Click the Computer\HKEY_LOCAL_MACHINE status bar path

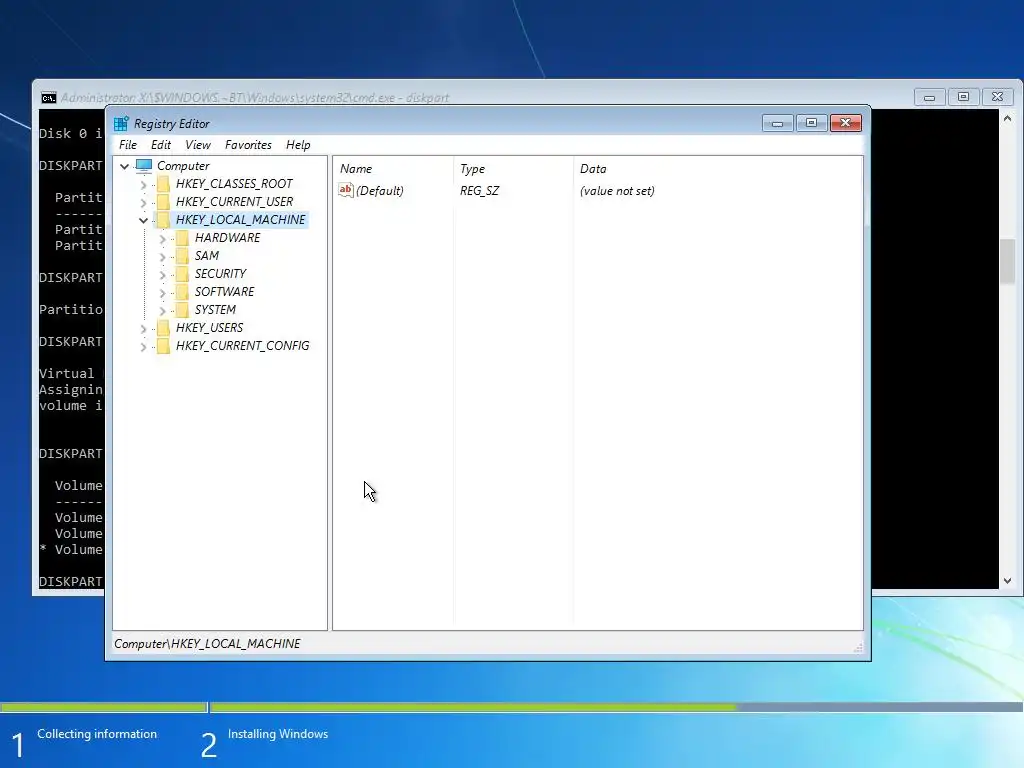[207, 644]
